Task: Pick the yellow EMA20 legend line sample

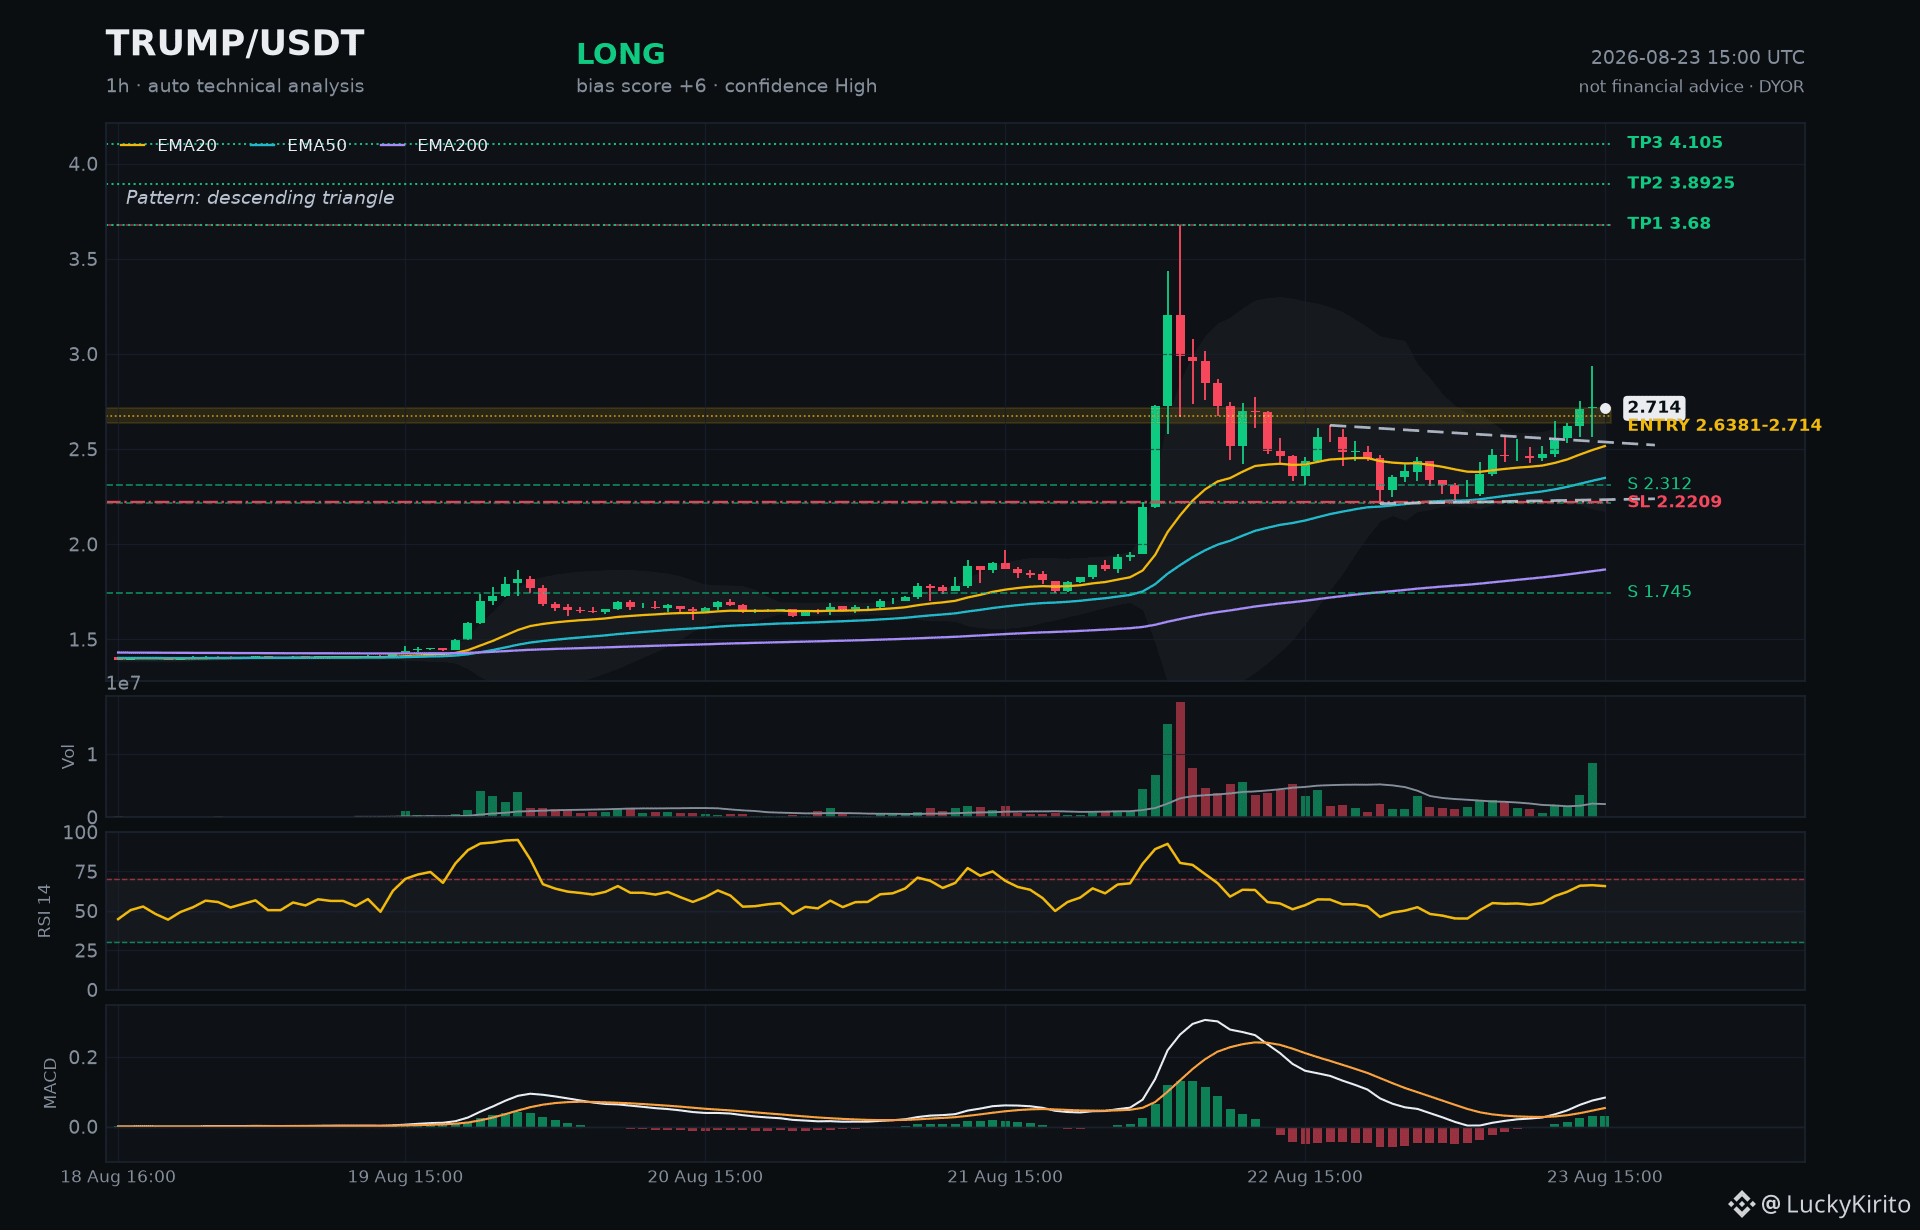Action: [133, 145]
